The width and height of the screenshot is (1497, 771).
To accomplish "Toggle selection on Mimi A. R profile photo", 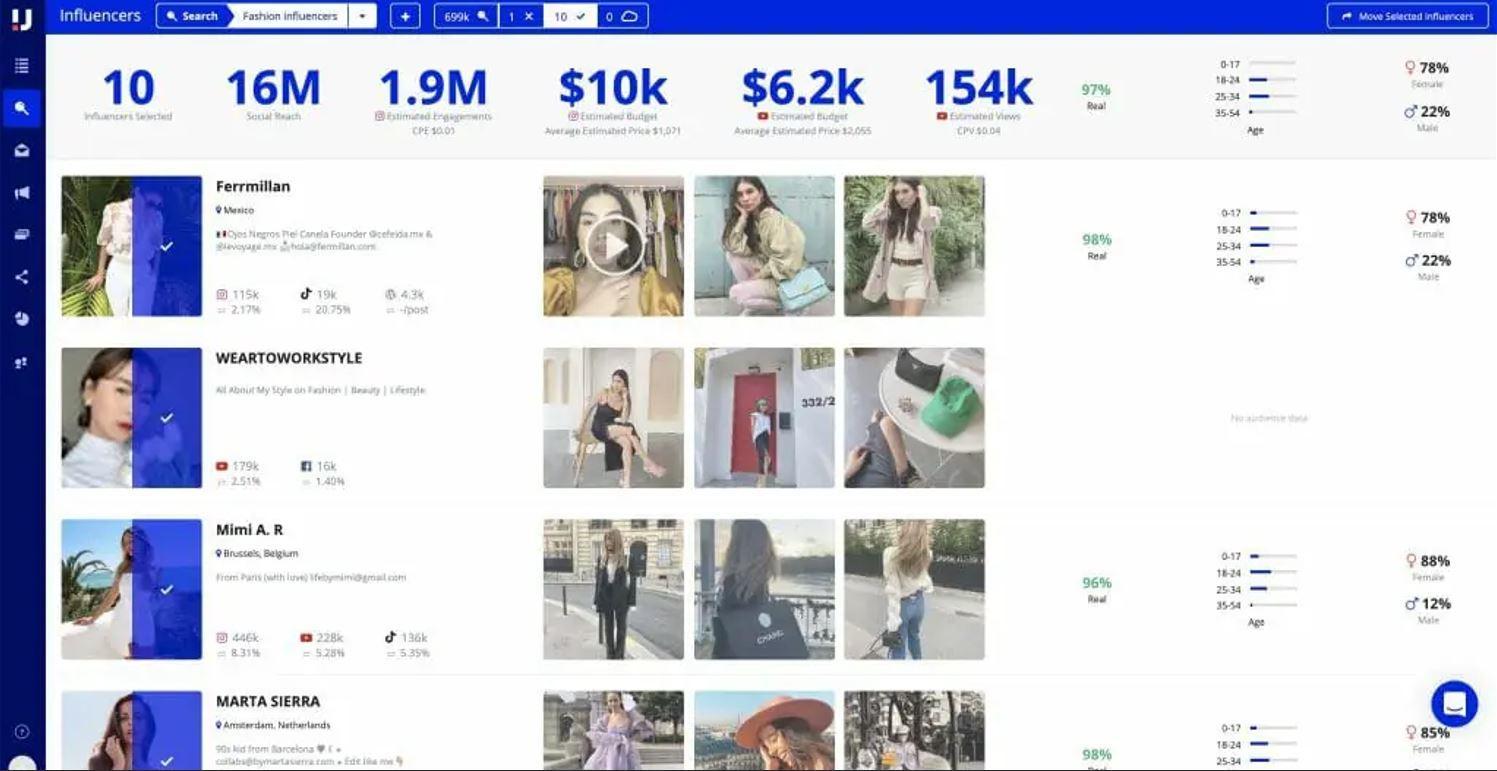I will pos(131,589).
